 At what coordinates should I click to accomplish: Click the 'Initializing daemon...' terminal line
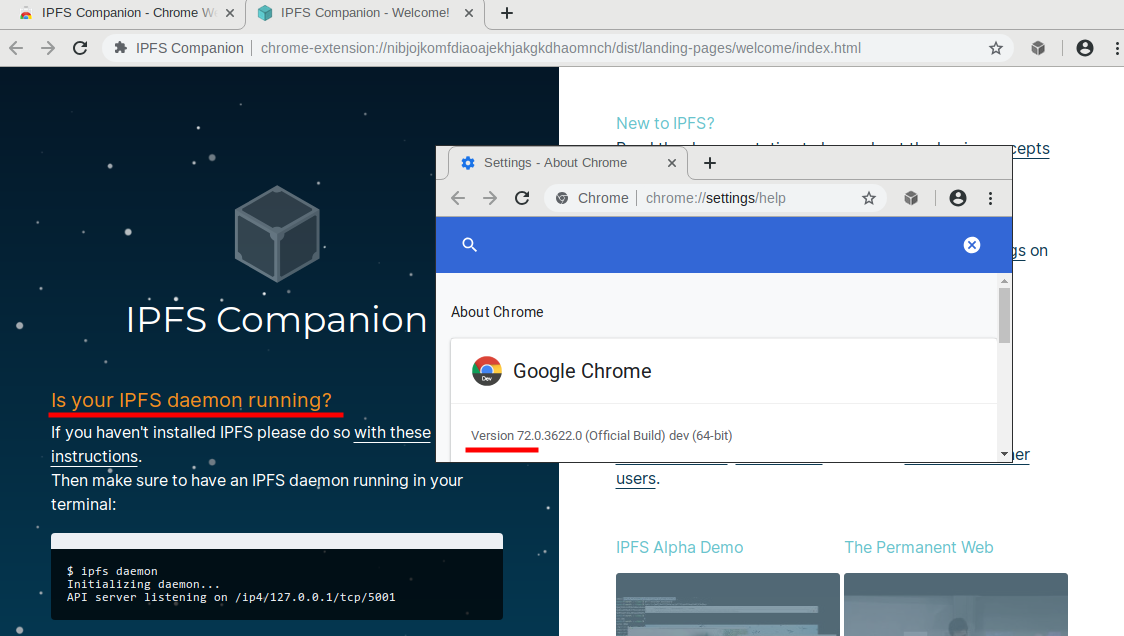pyautogui.click(x=143, y=584)
